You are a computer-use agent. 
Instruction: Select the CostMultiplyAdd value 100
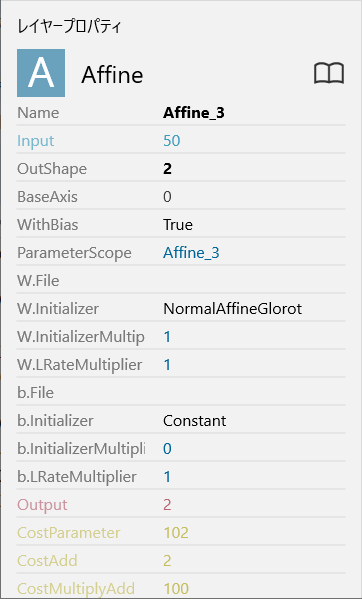[x=176, y=589]
